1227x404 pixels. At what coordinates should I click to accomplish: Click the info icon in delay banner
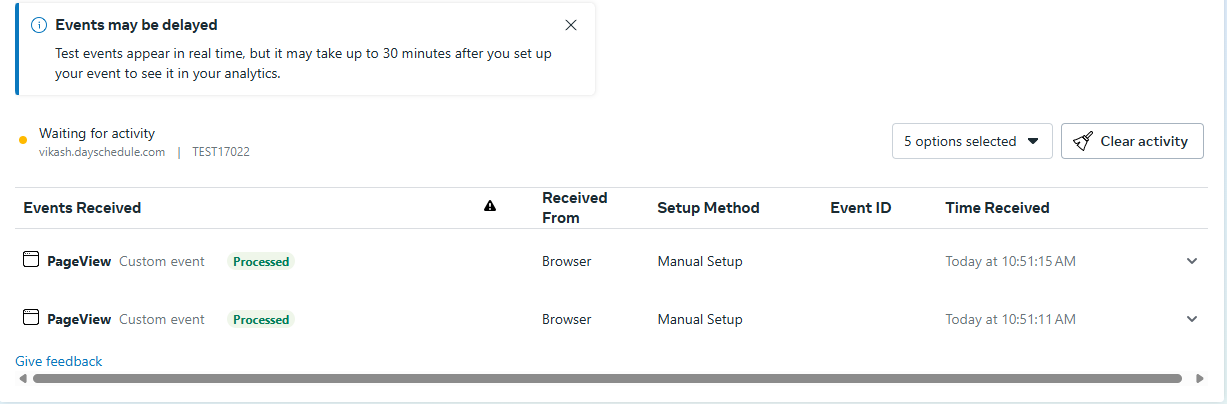(39, 25)
